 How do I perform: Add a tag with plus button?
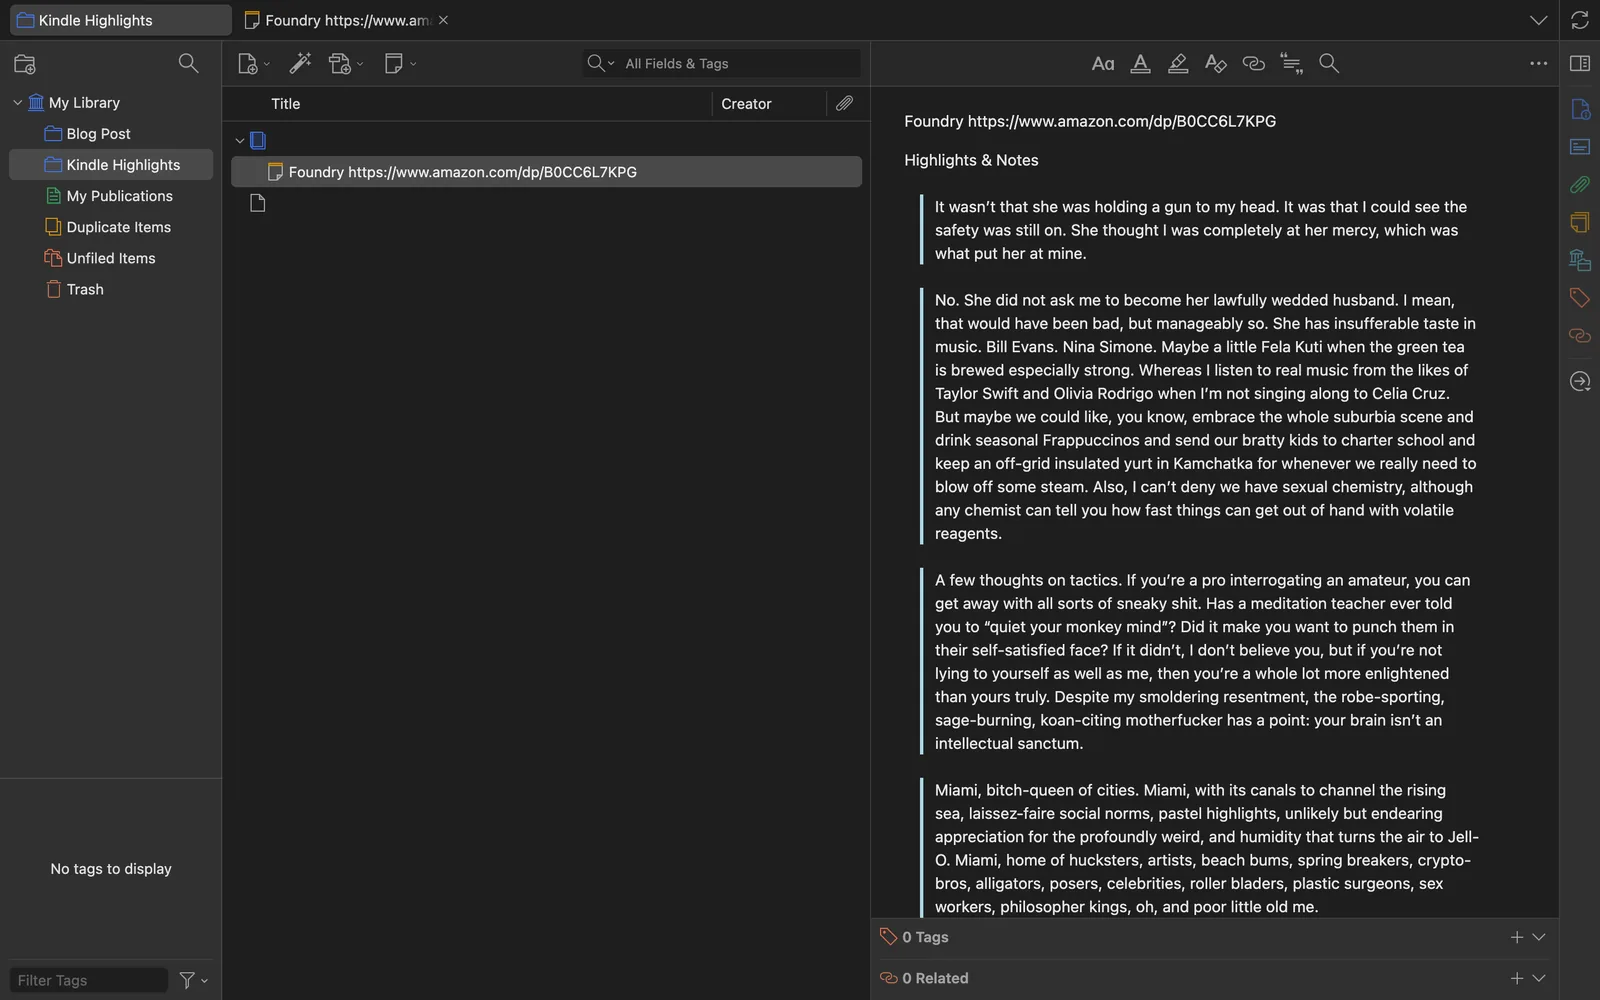1517,937
